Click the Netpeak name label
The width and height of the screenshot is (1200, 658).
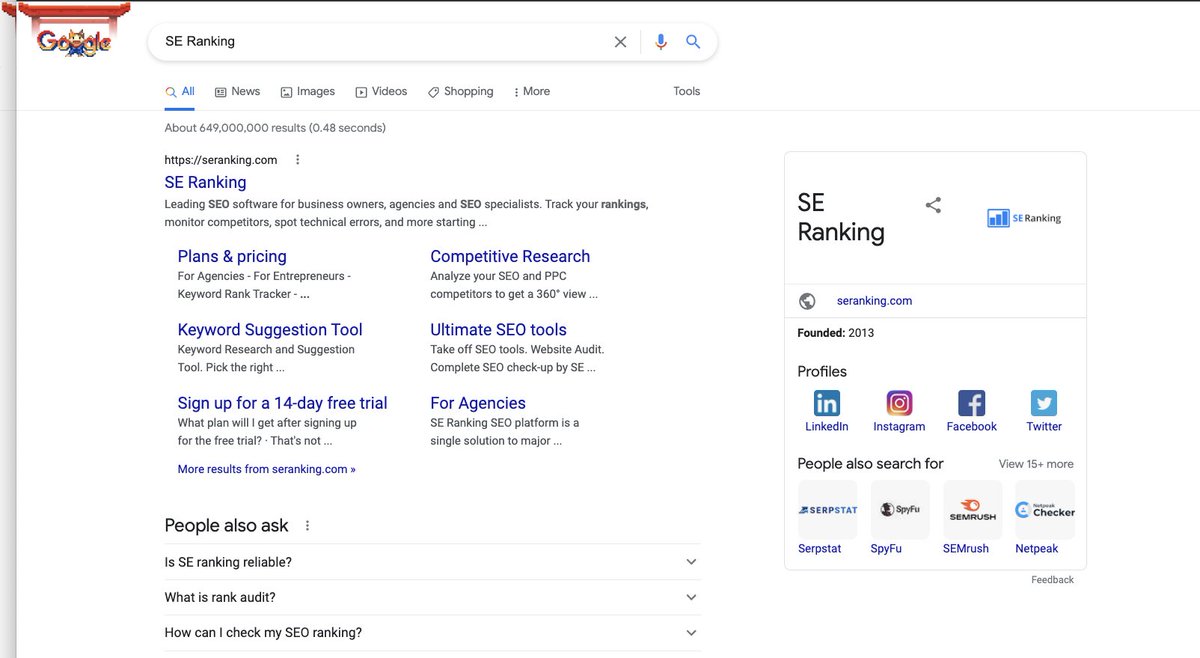pos(1037,549)
